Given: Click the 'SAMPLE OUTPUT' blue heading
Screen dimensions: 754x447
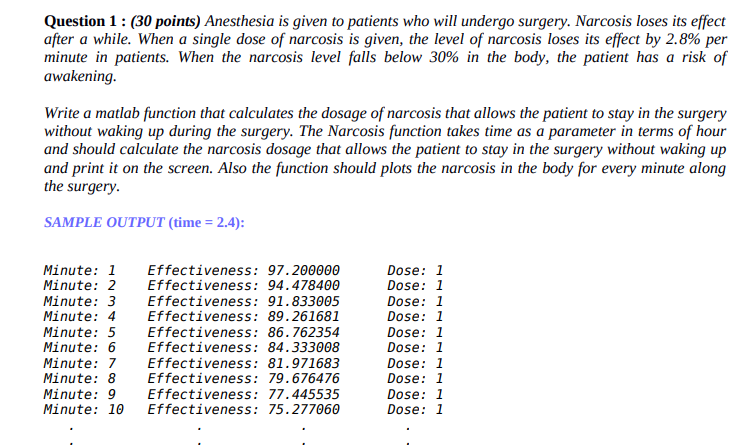Looking at the screenshot, I should [x=104, y=223].
